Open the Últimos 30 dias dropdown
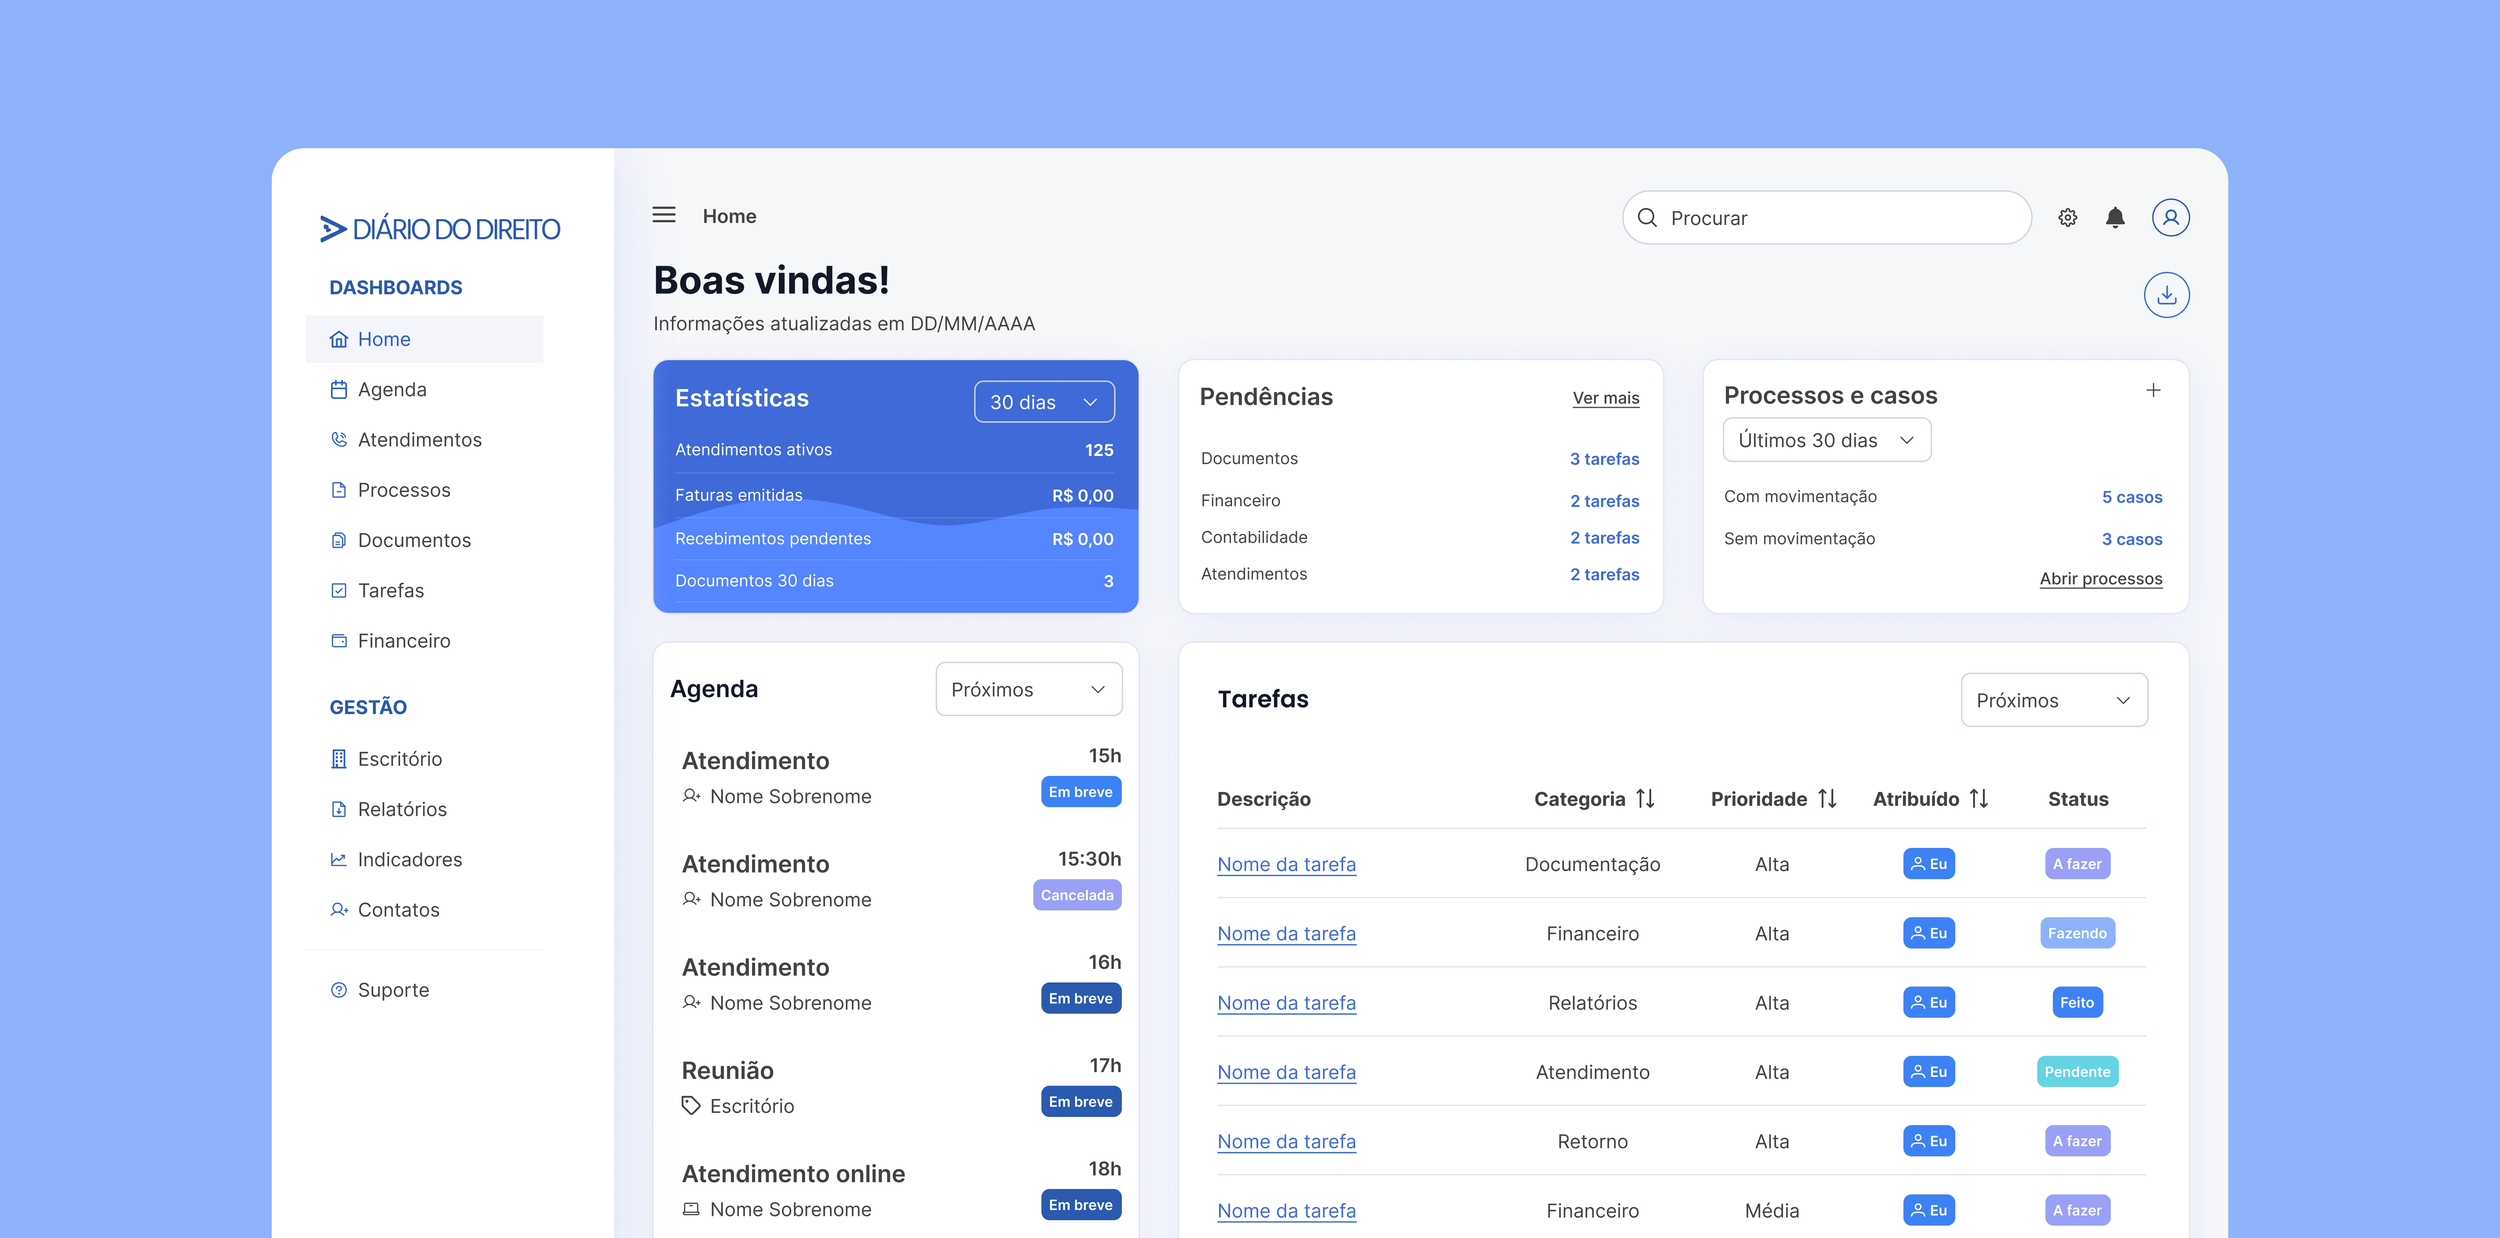 point(1826,441)
